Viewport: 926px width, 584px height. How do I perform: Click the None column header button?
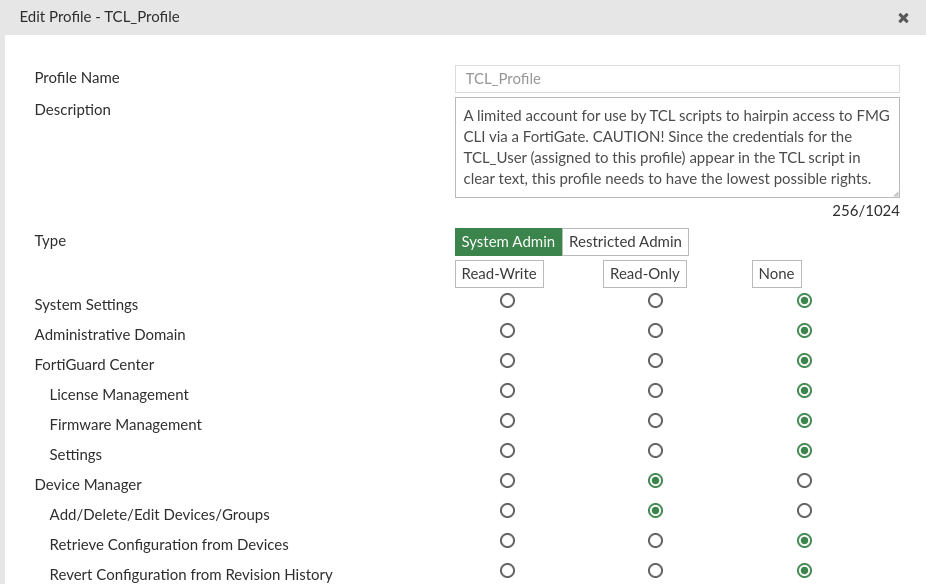click(776, 274)
